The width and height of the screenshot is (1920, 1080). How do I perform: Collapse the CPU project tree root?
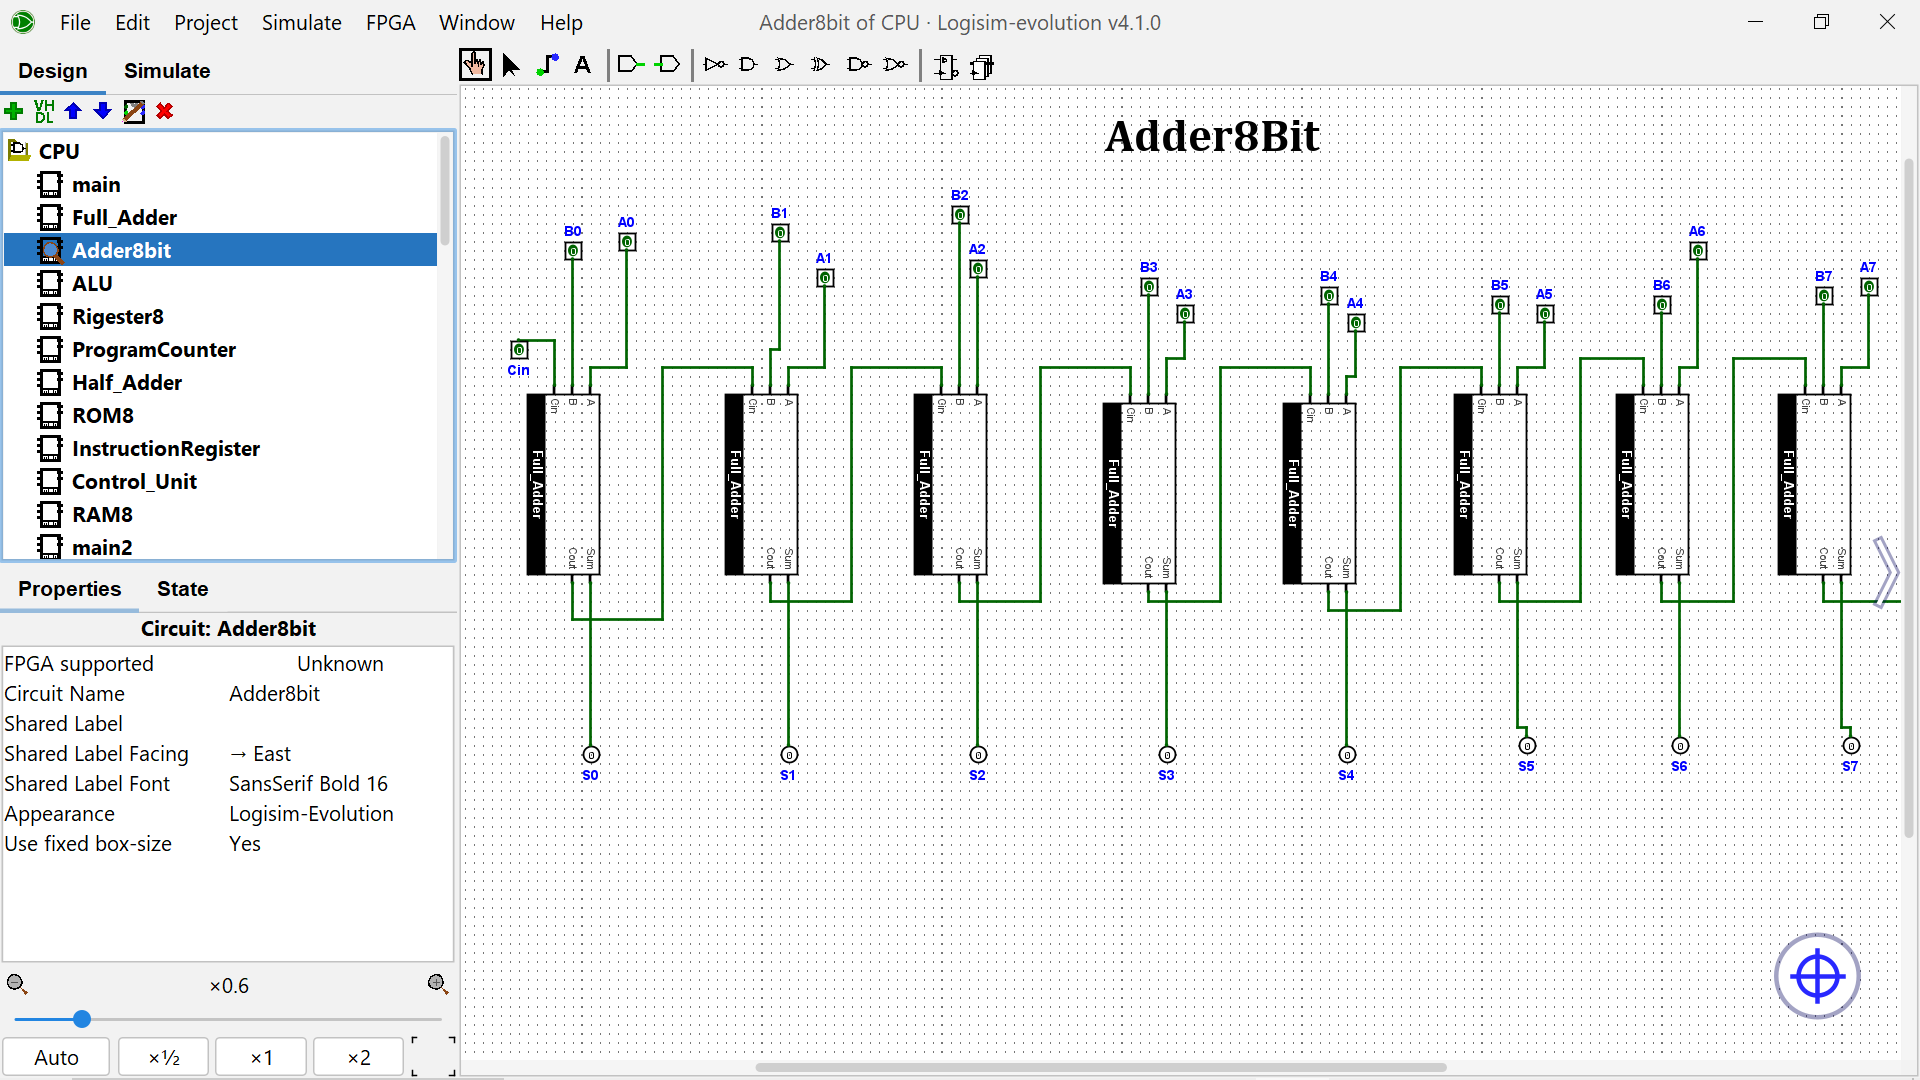pyautogui.click(x=18, y=150)
